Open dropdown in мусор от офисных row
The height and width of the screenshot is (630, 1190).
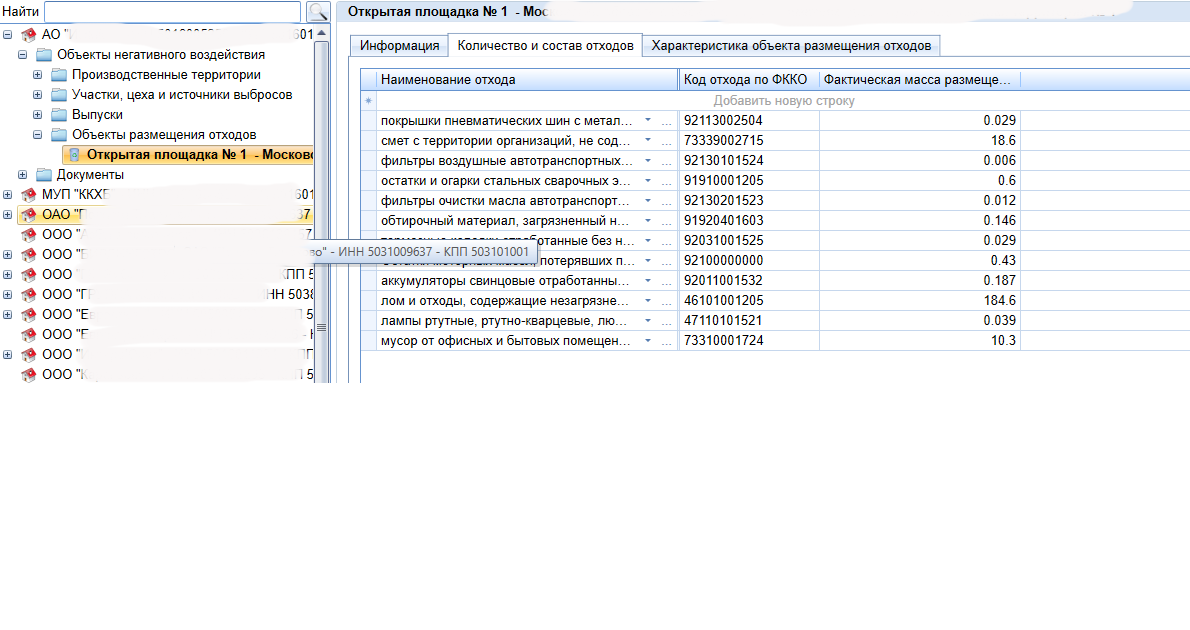(x=647, y=340)
